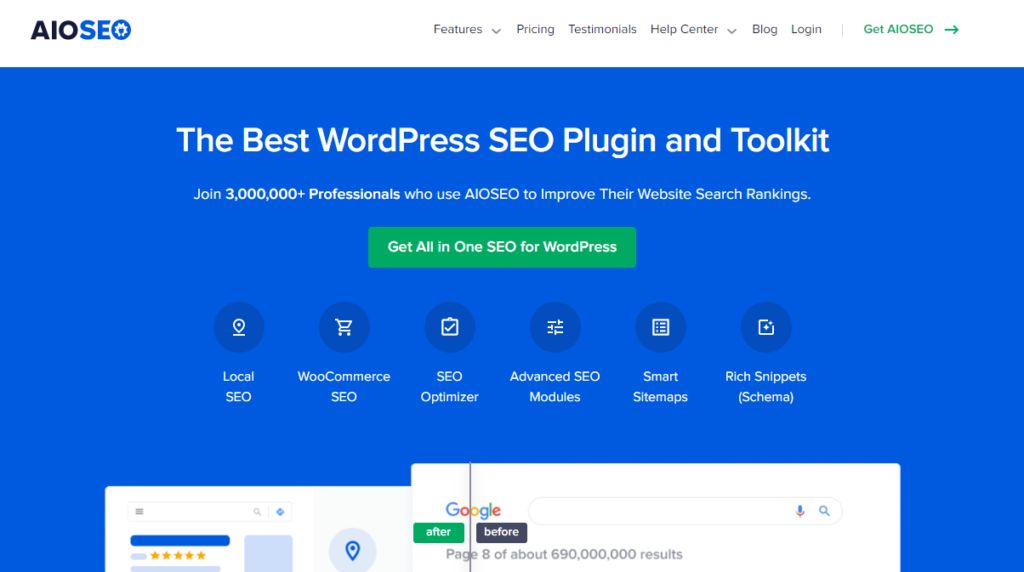Click the Local SEO label

click(238, 387)
